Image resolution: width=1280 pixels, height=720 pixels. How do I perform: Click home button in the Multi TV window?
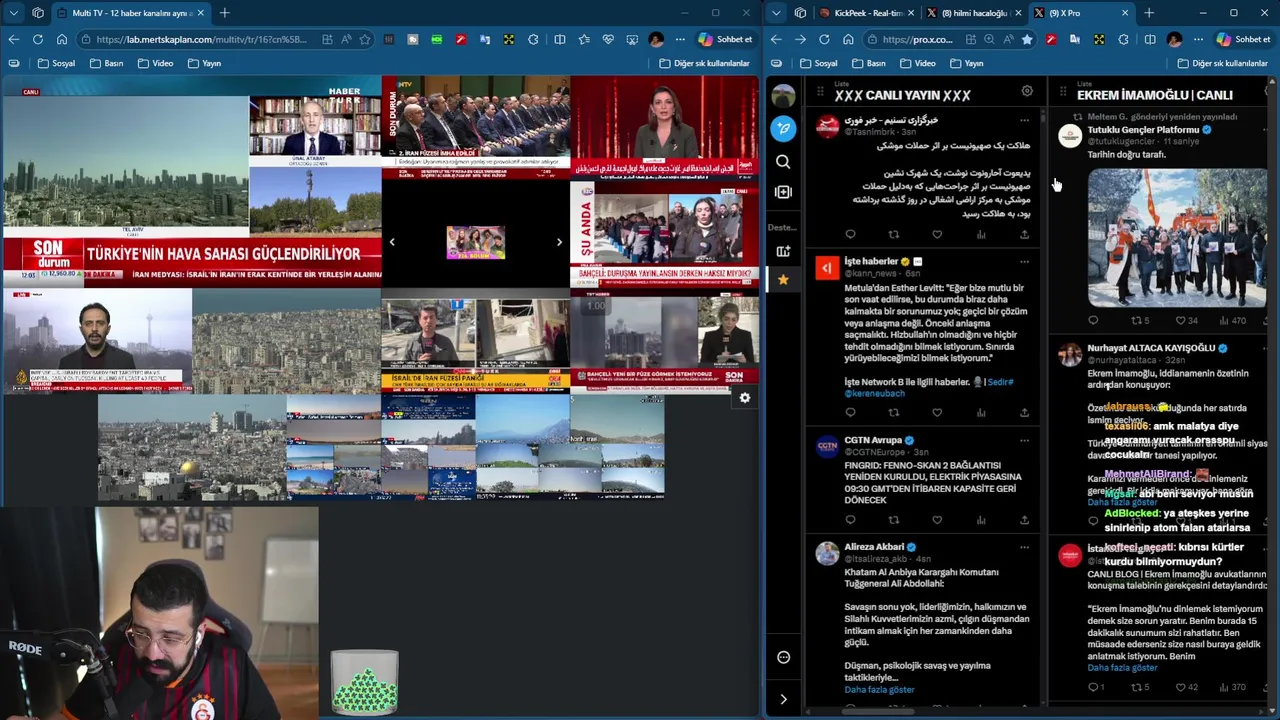pyautogui.click(x=62, y=39)
